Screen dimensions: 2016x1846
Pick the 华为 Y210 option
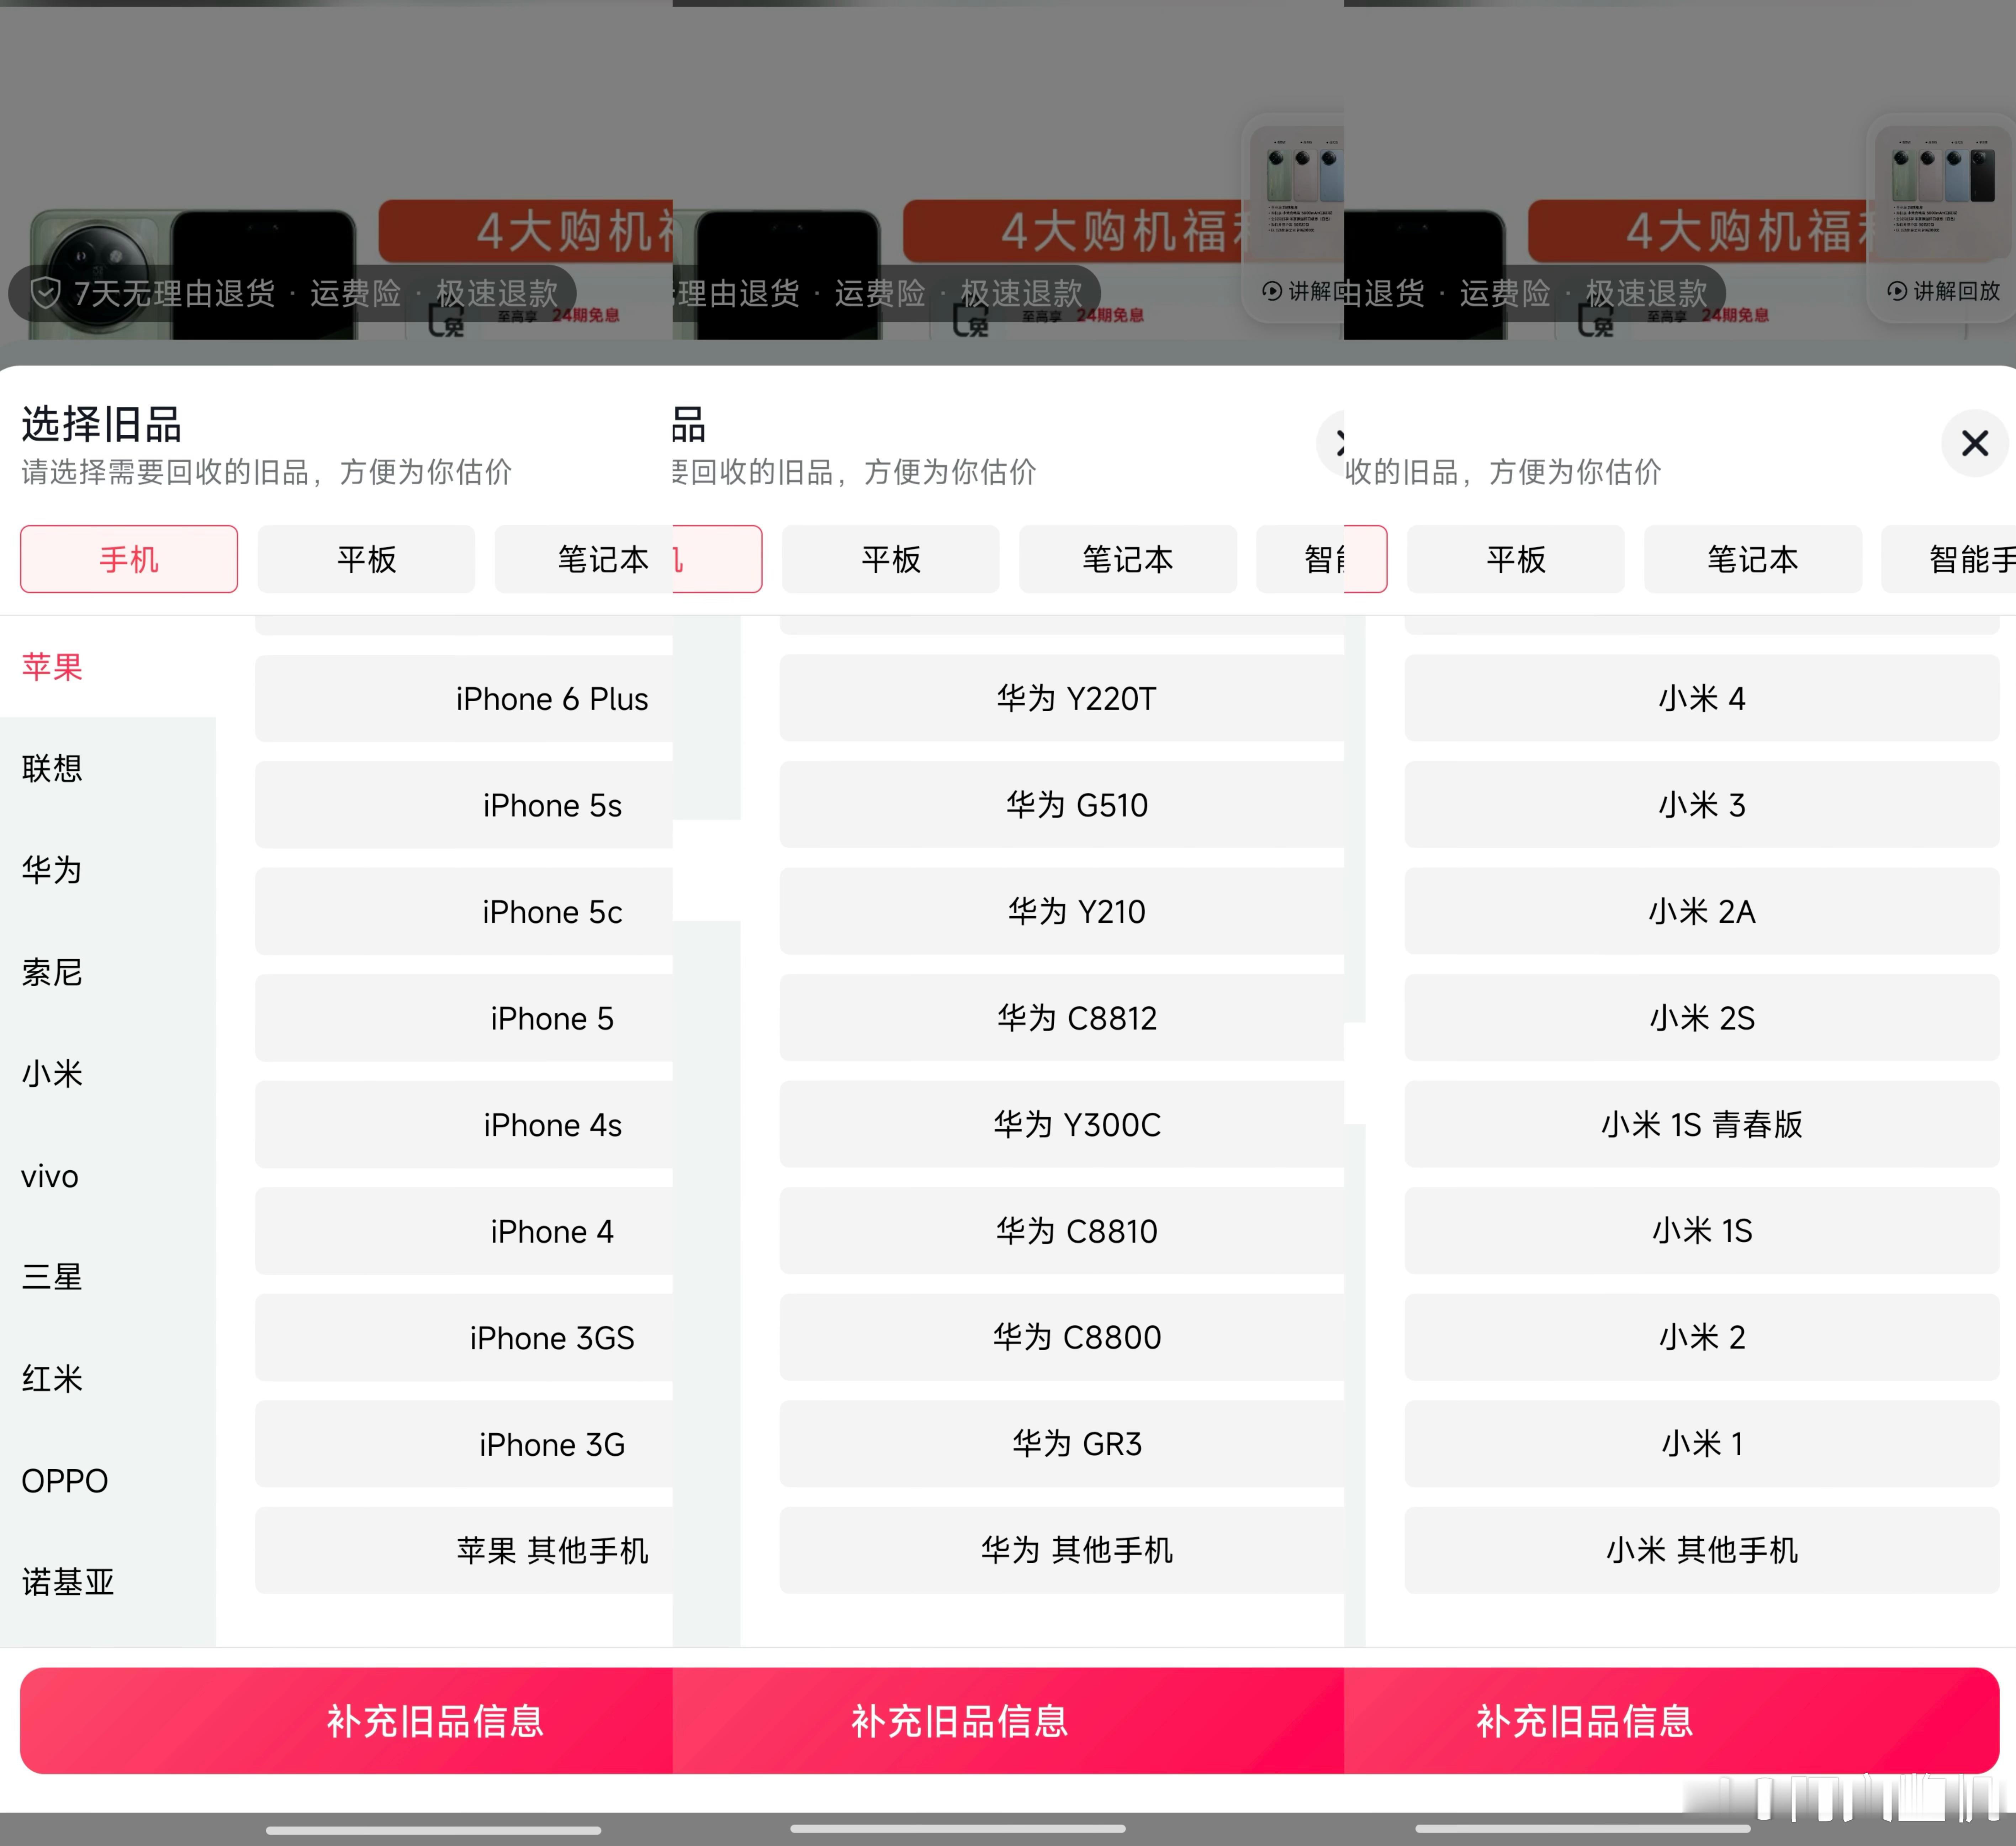pos(1062,911)
